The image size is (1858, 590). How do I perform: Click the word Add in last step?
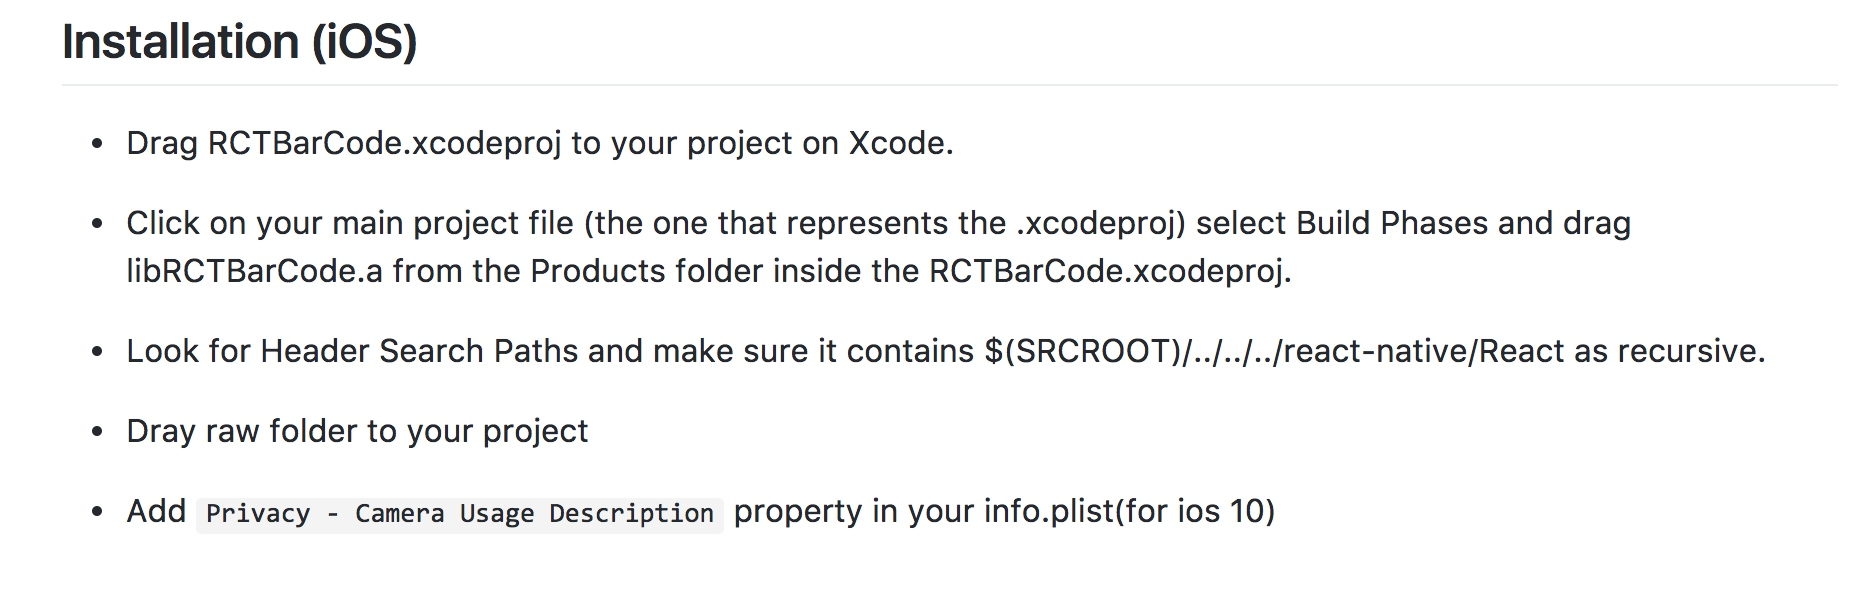156,511
